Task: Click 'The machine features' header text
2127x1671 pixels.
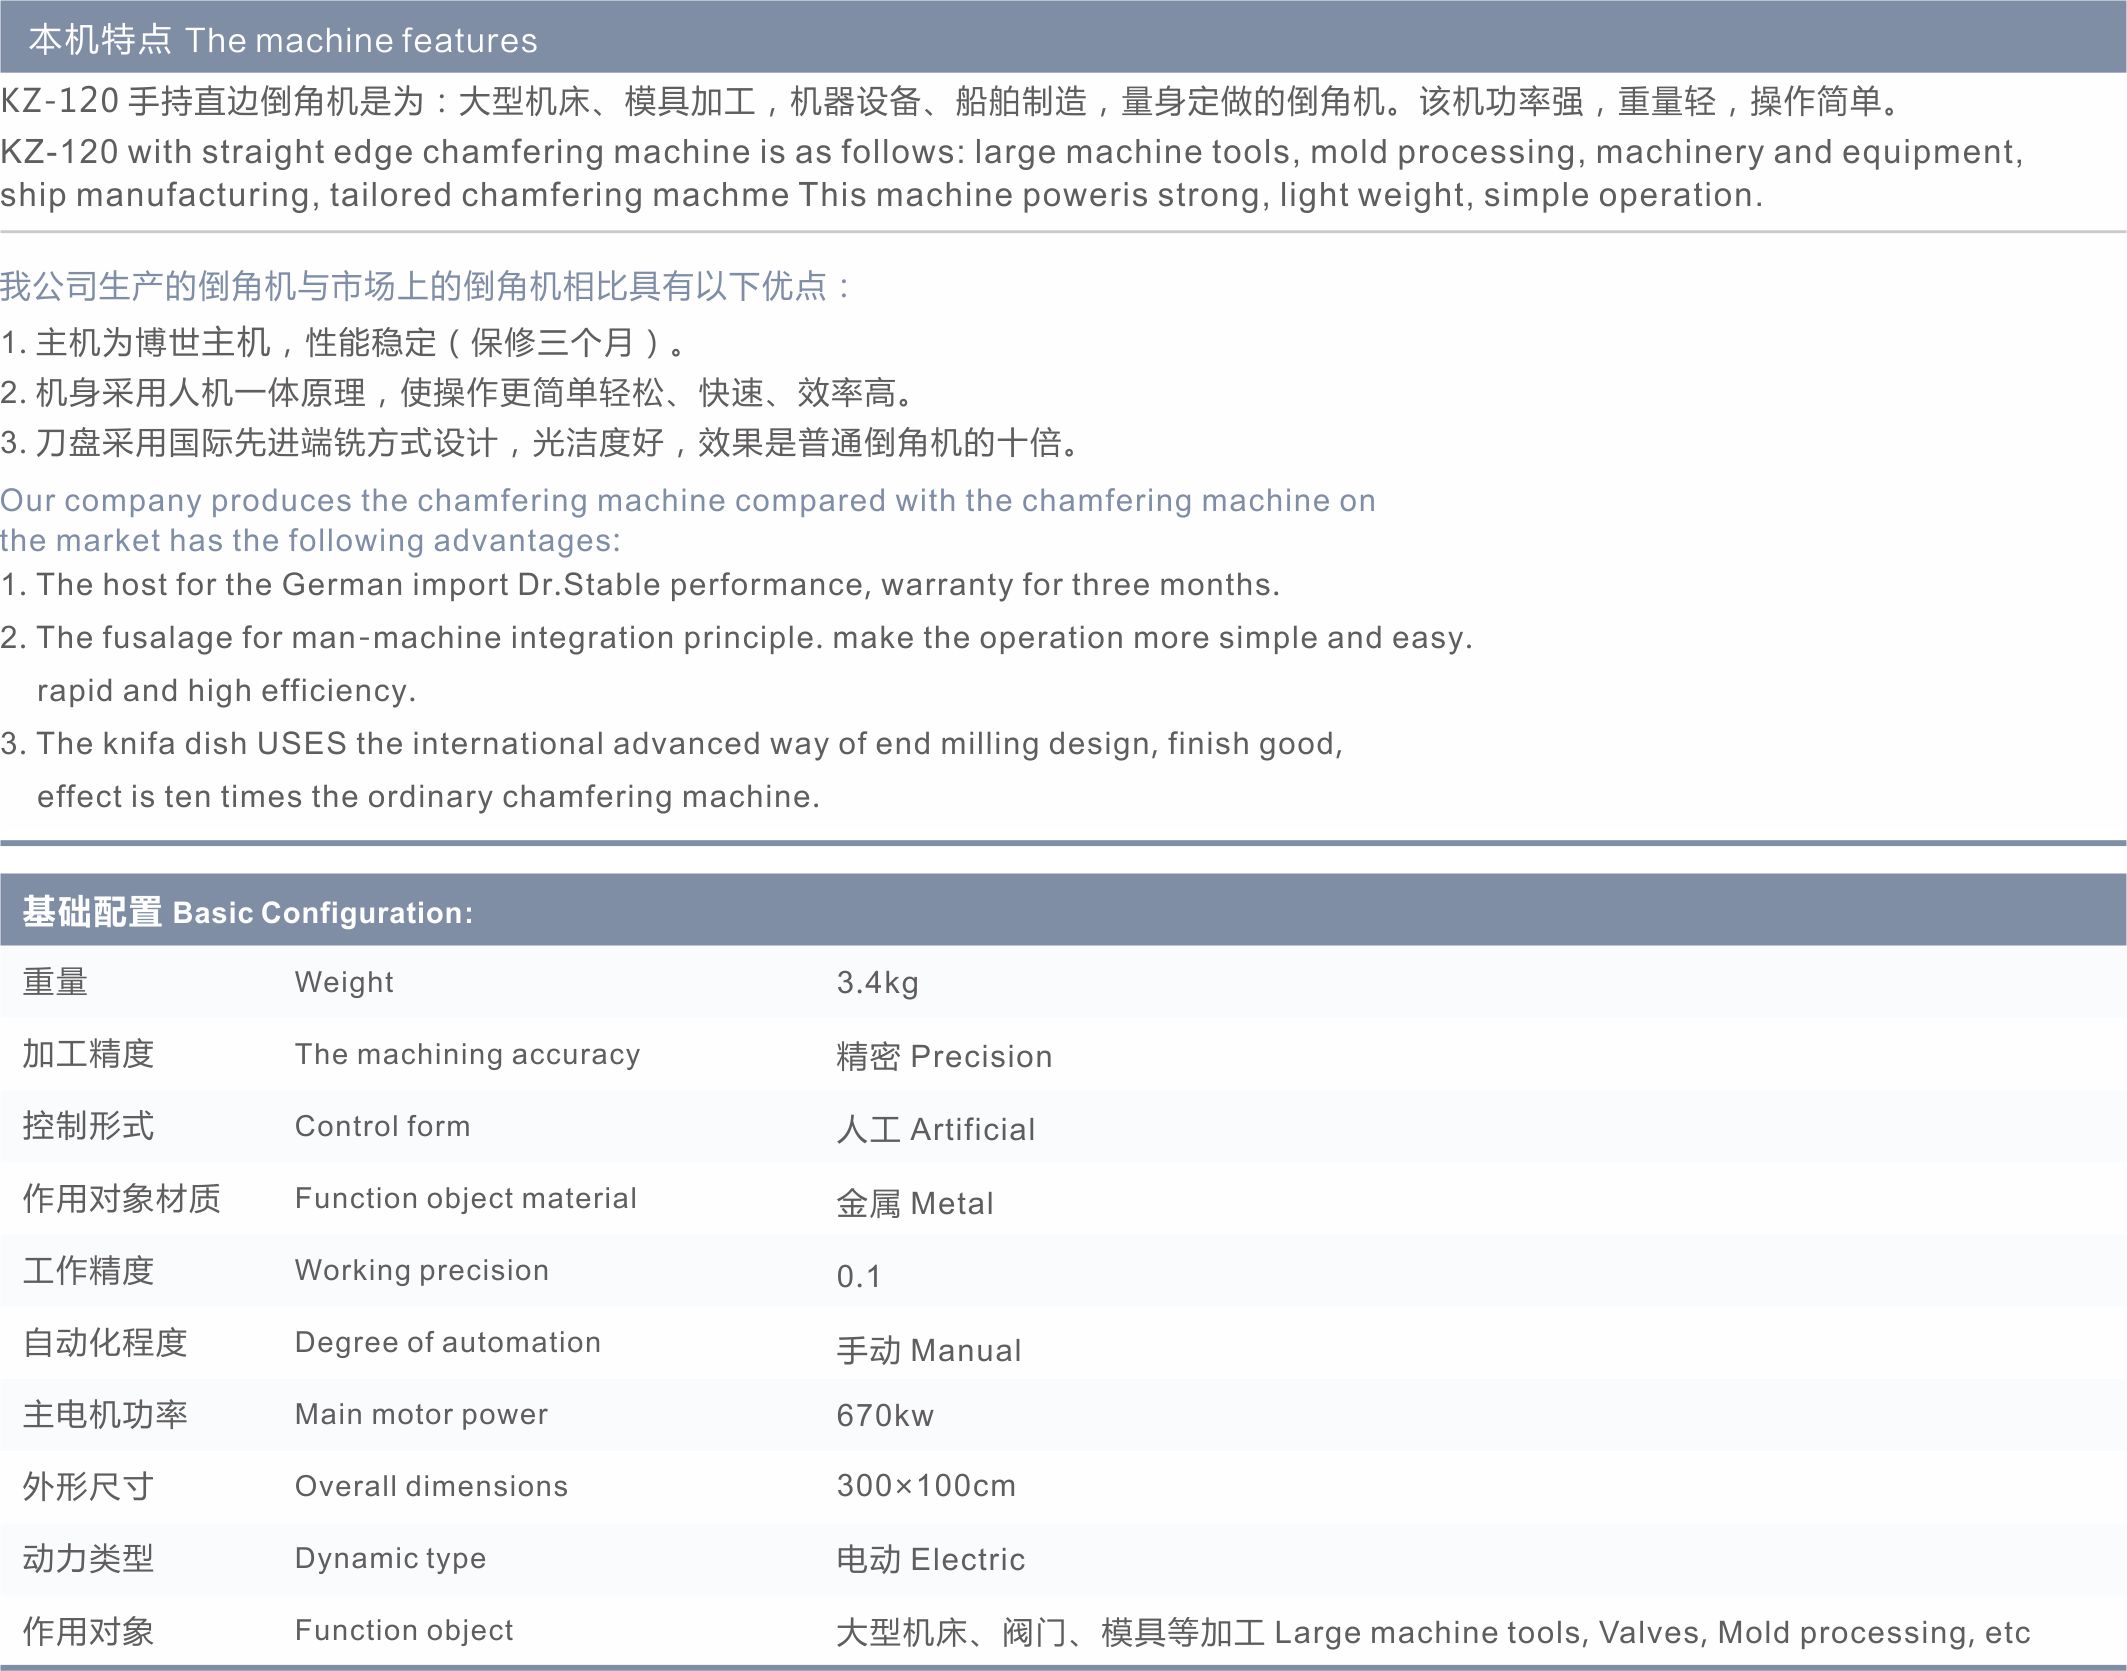Action: pyautogui.click(x=361, y=41)
